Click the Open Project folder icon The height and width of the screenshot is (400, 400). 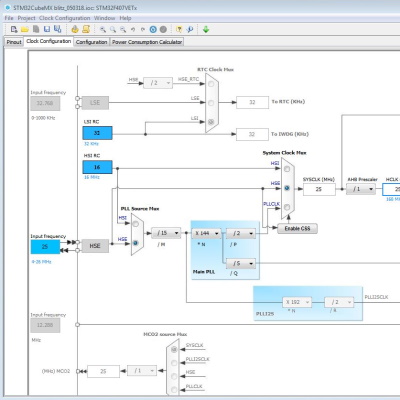[25, 29]
